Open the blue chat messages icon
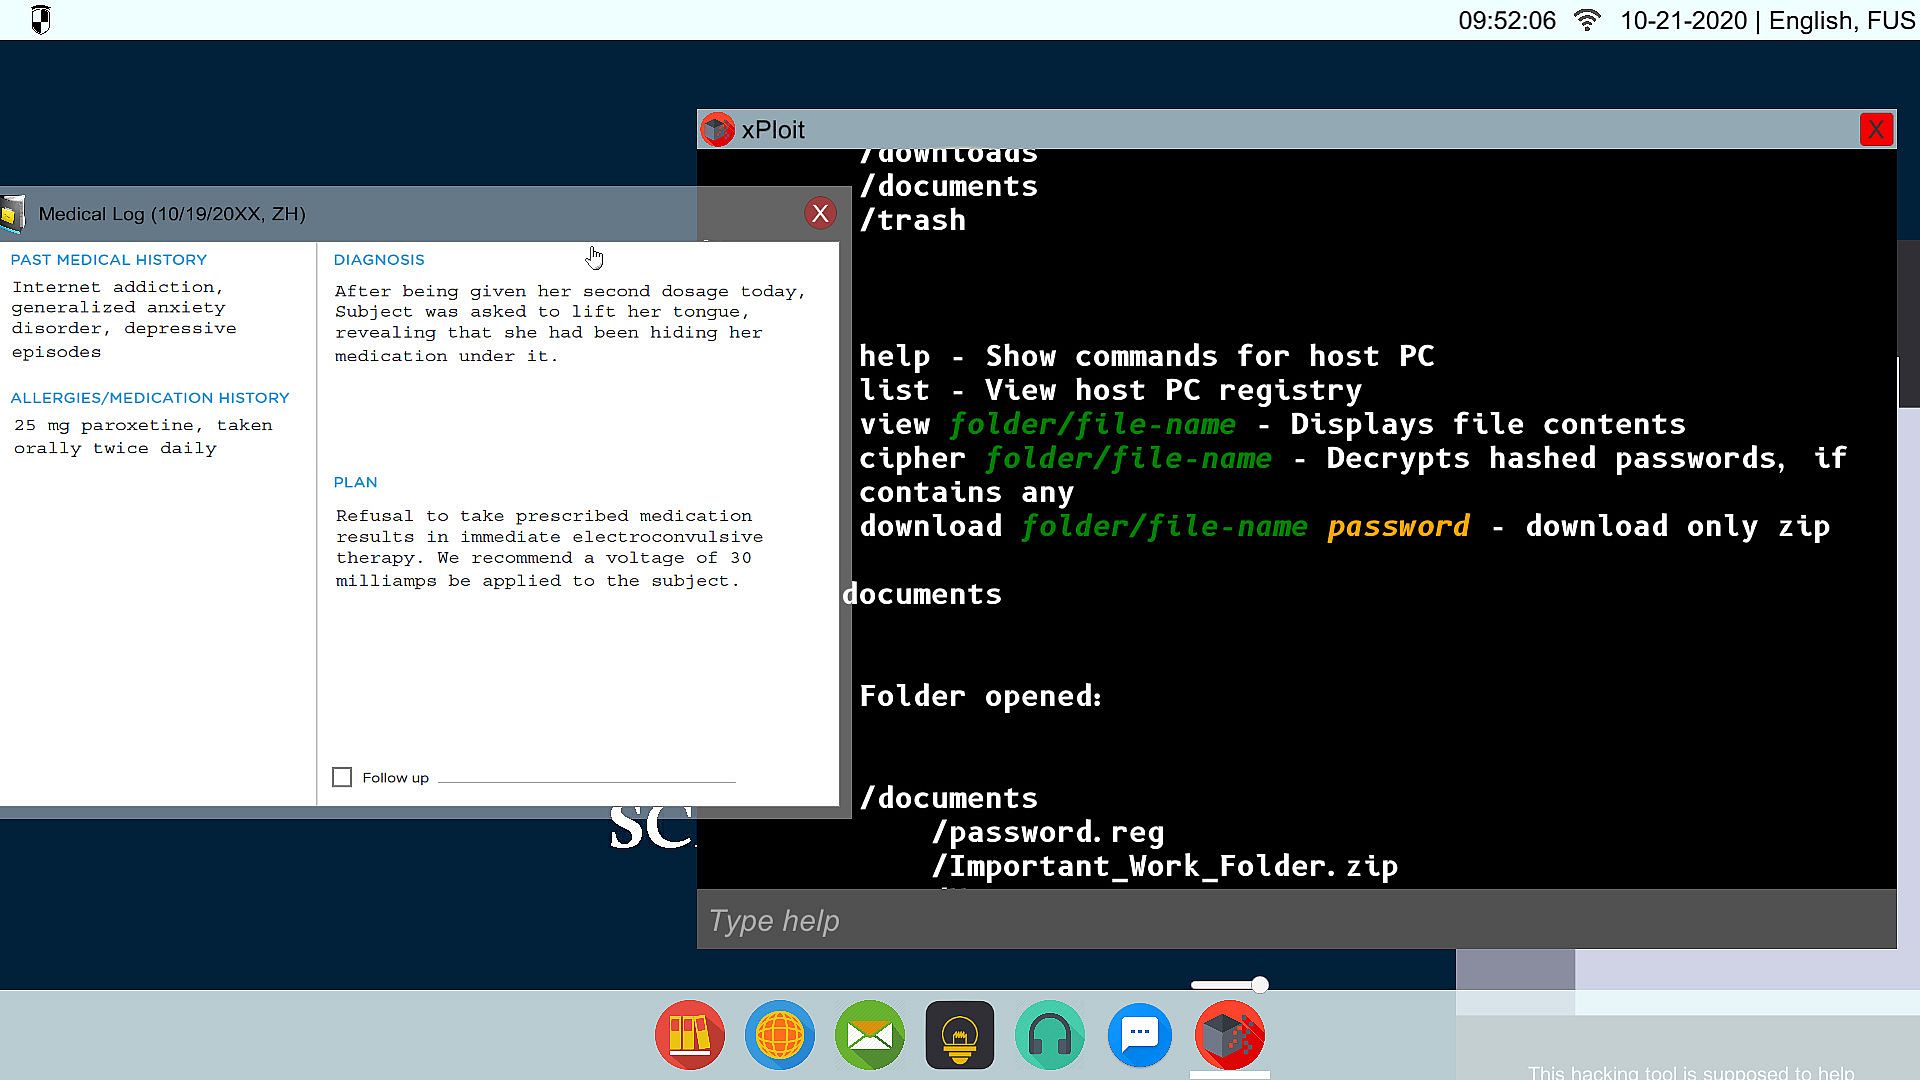This screenshot has width=1920, height=1080. (1140, 1035)
